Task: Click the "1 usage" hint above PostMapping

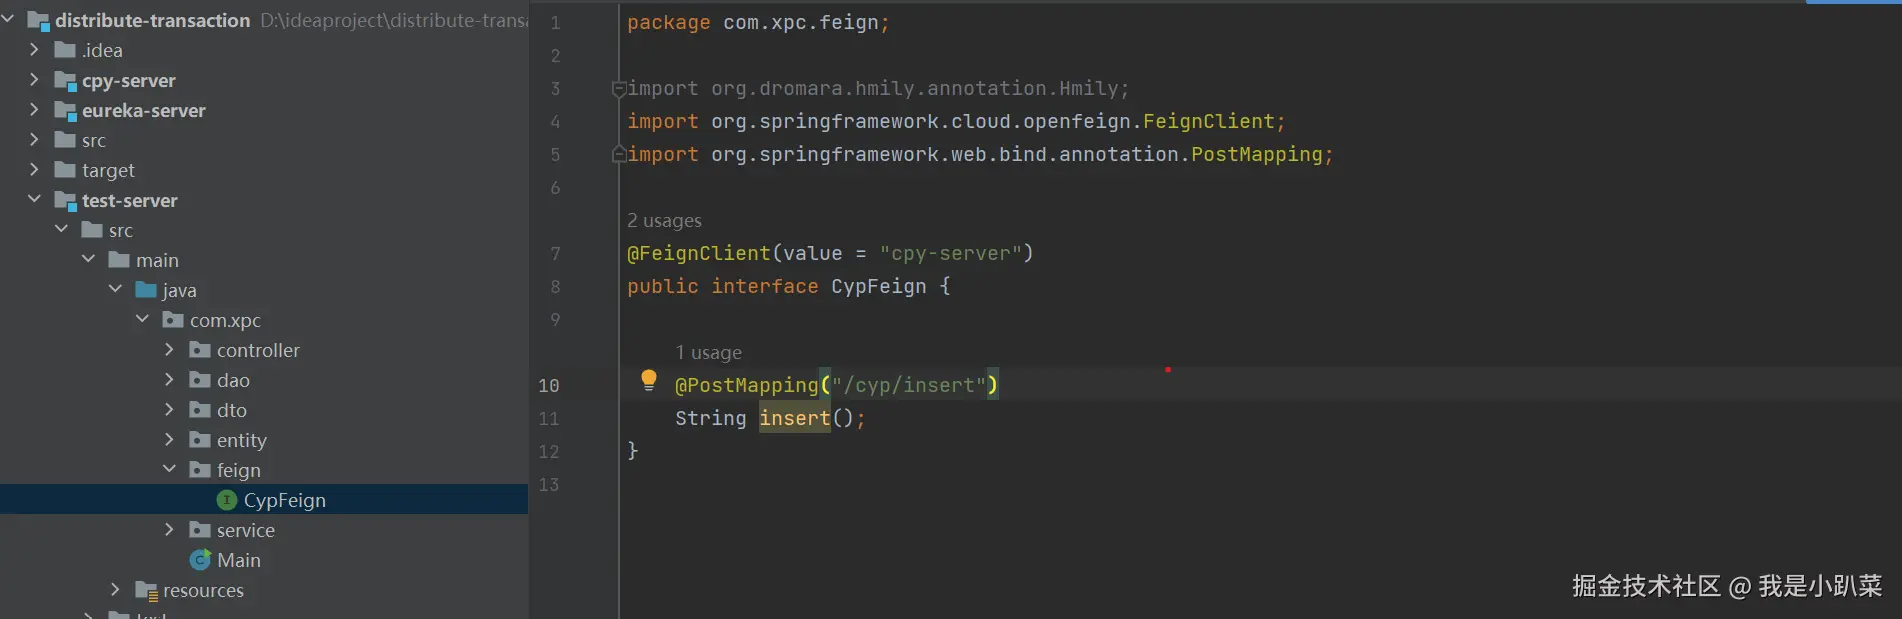Action: (708, 352)
